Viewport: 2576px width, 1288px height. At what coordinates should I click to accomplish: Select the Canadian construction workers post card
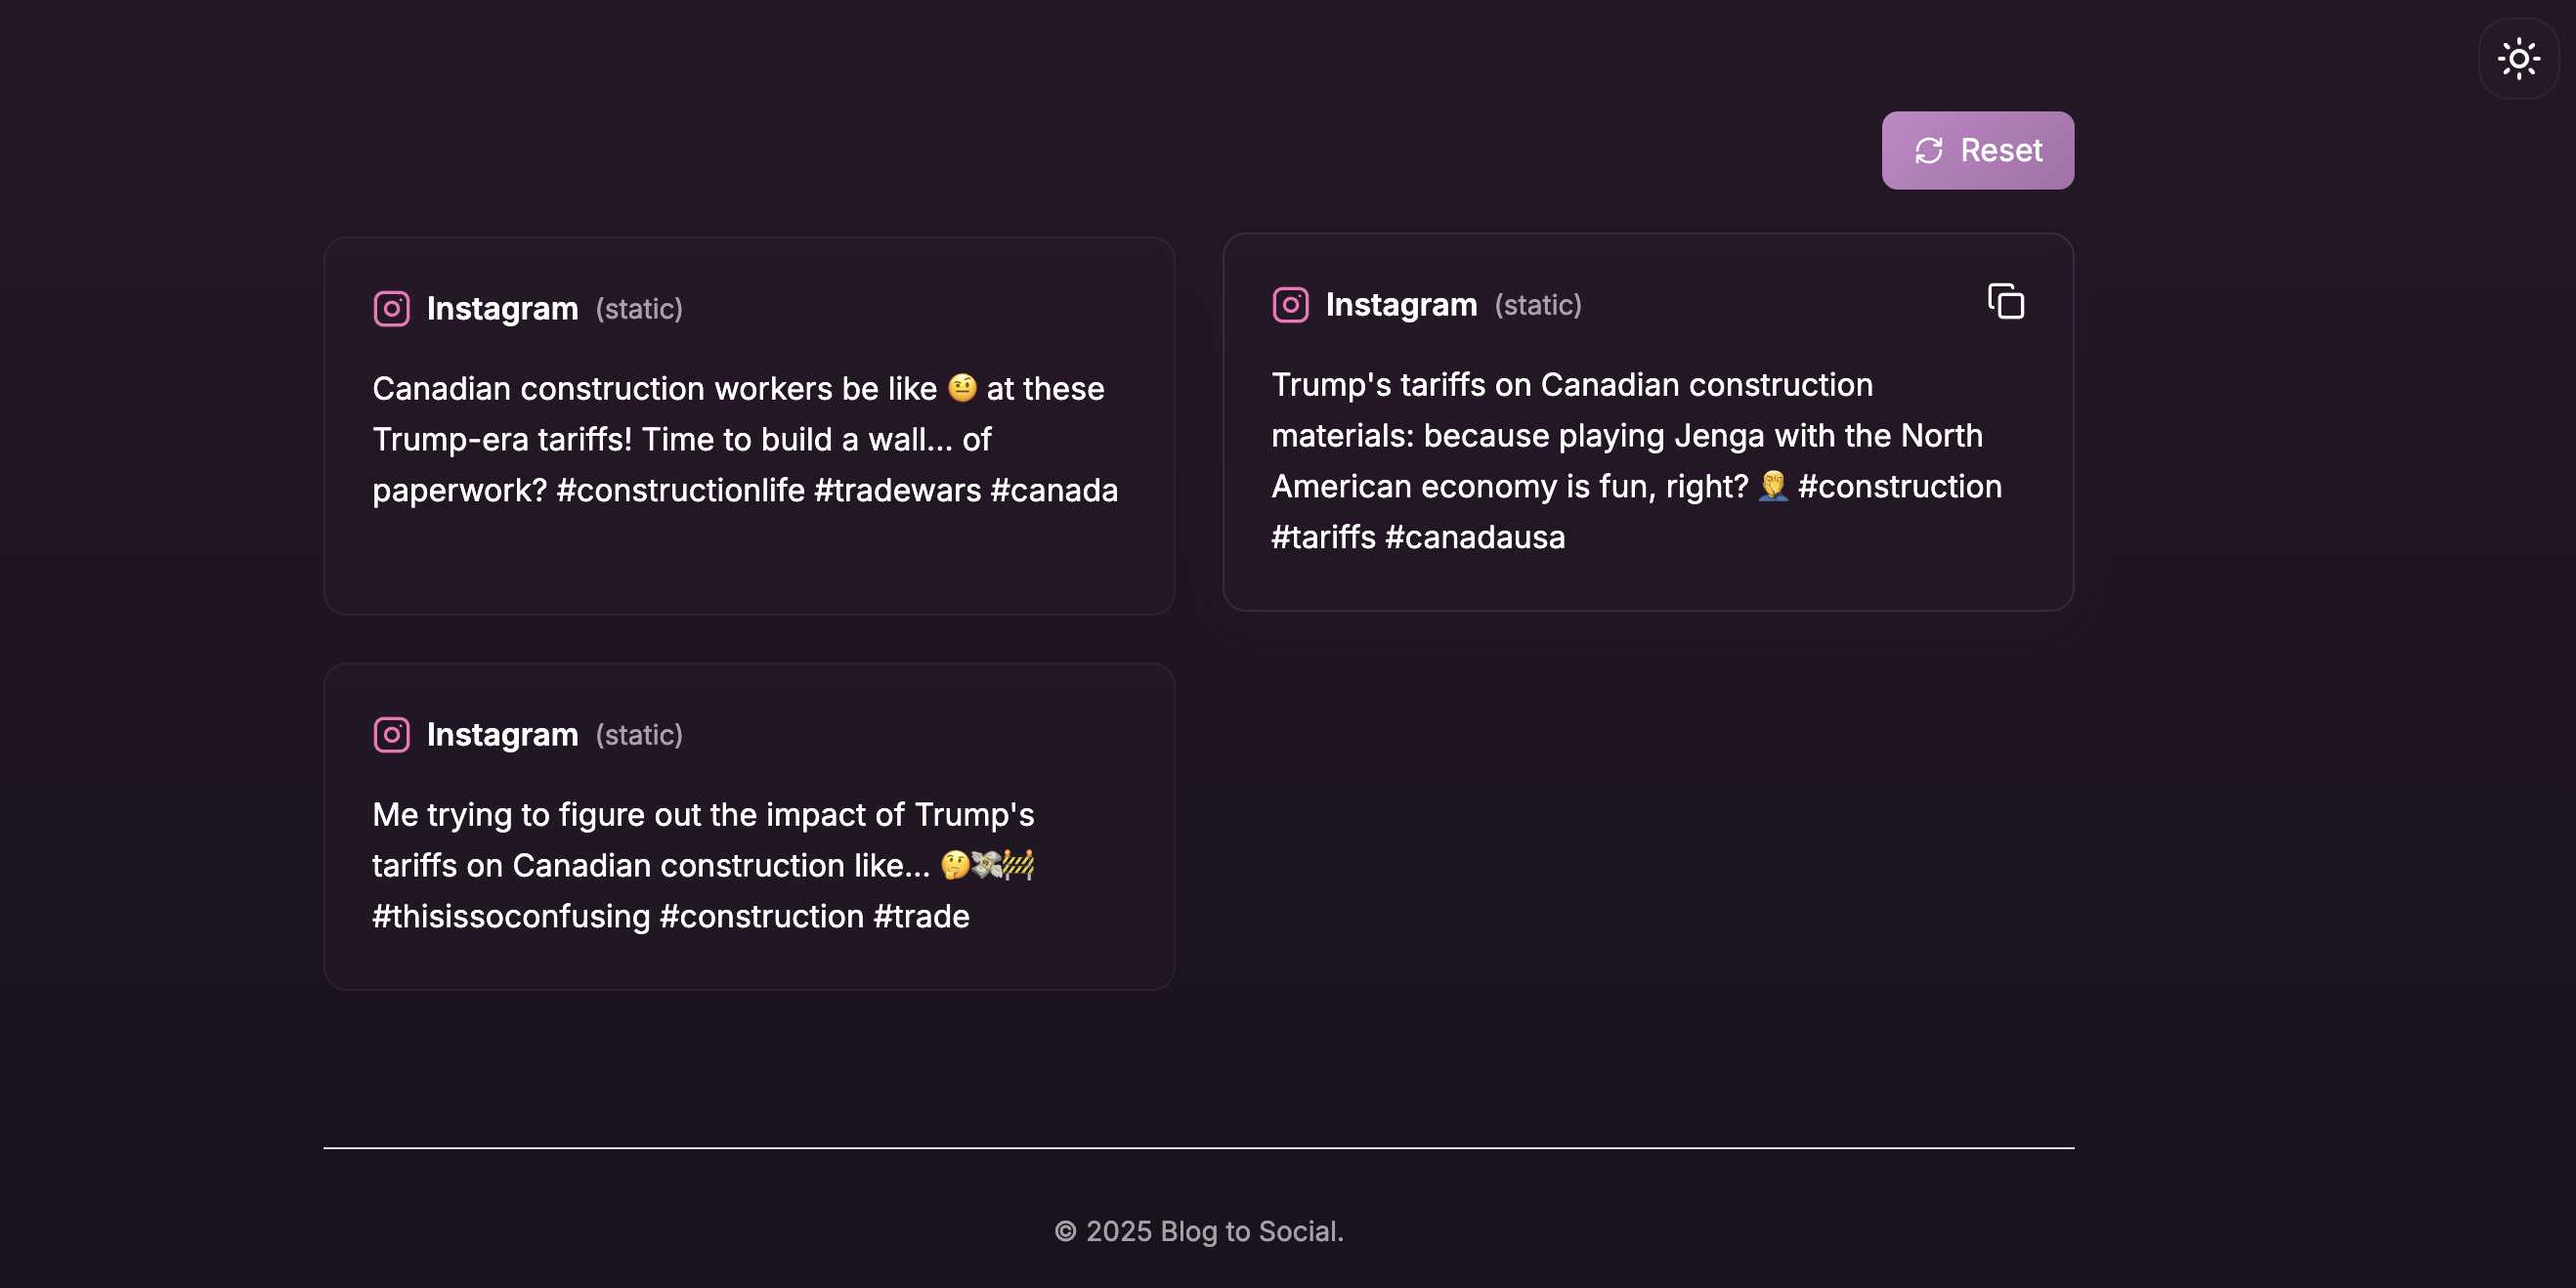pyautogui.click(x=749, y=426)
